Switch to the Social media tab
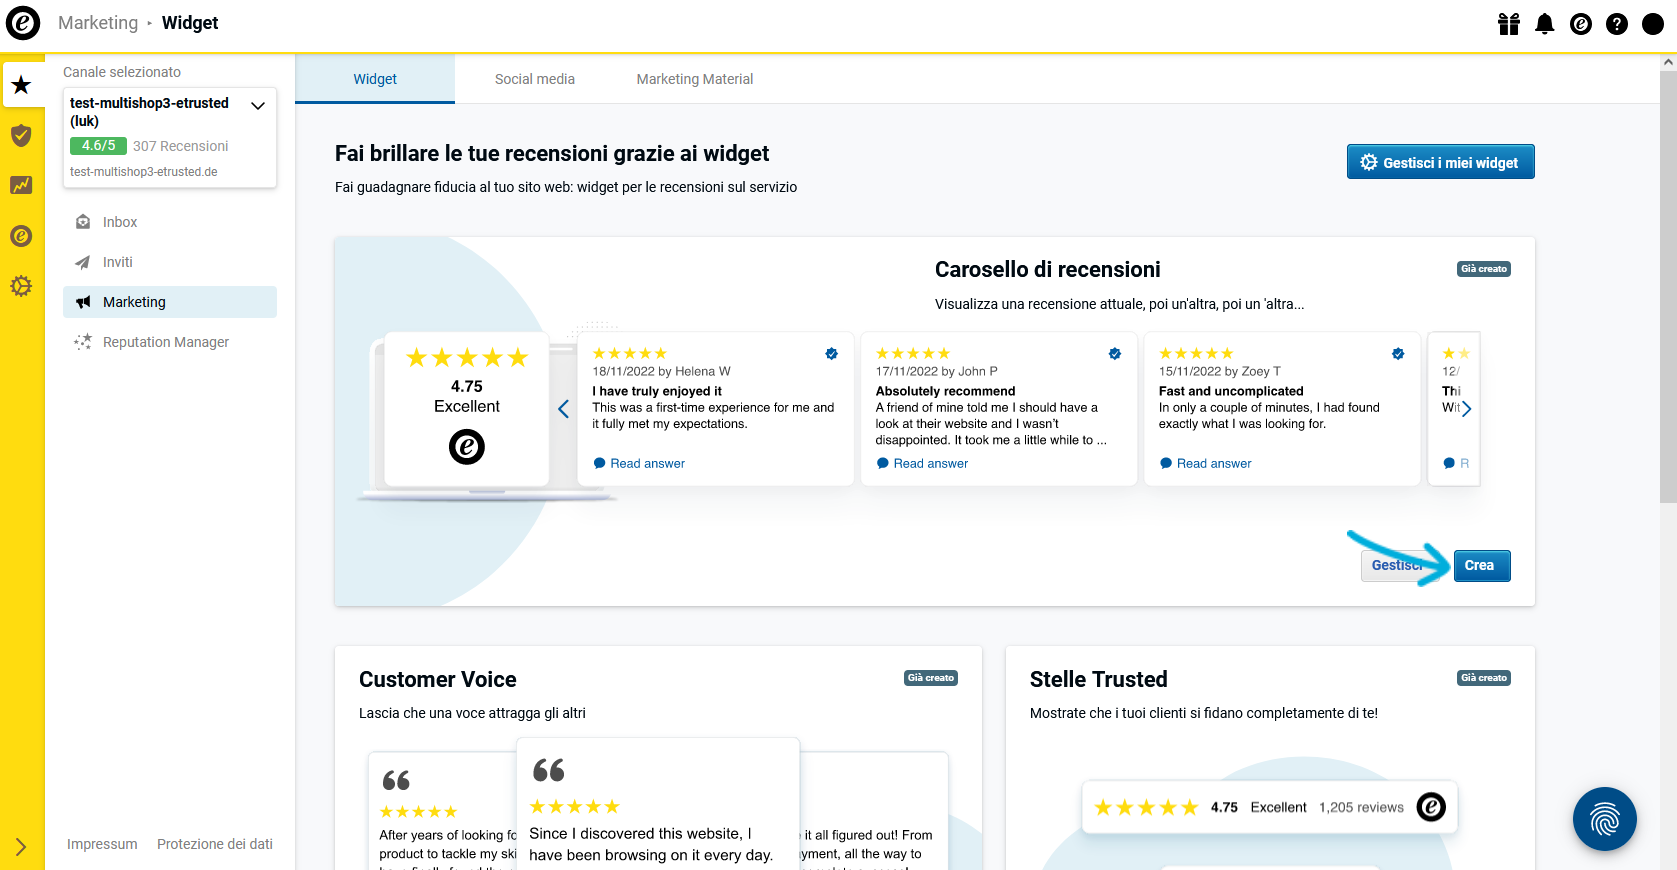The width and height of the screenshot is (1677, 870). click(x=535, y=79)
